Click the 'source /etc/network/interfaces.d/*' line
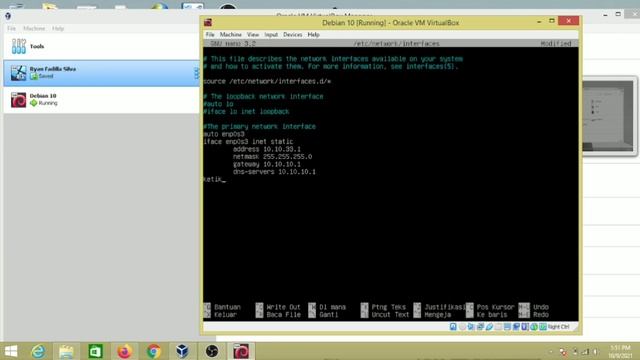This screenshot has width=640, height=360. point(267,82)
